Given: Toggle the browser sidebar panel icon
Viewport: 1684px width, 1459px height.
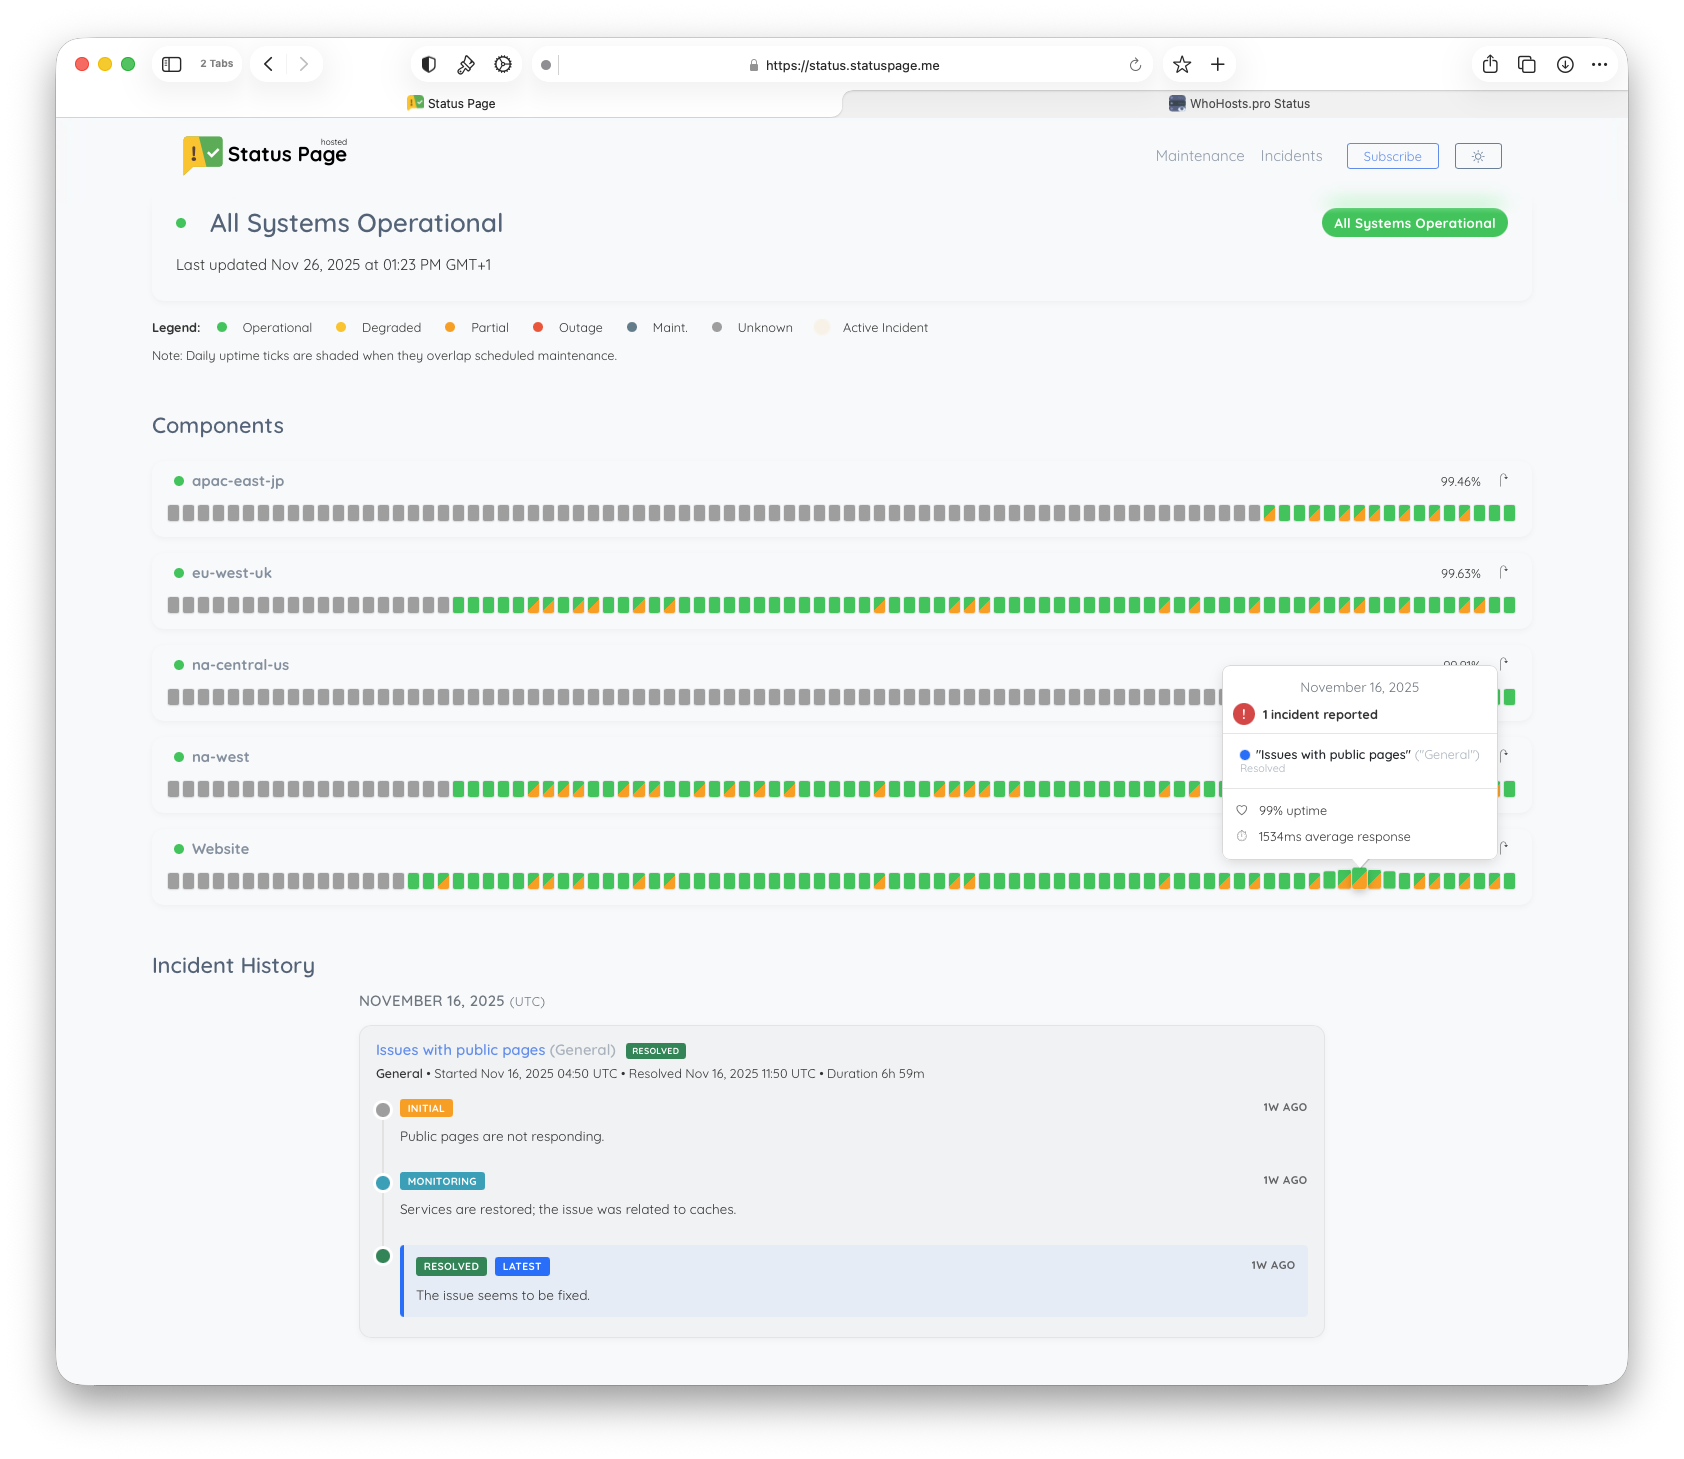Looking at the screenshot, I should (171, 63).
